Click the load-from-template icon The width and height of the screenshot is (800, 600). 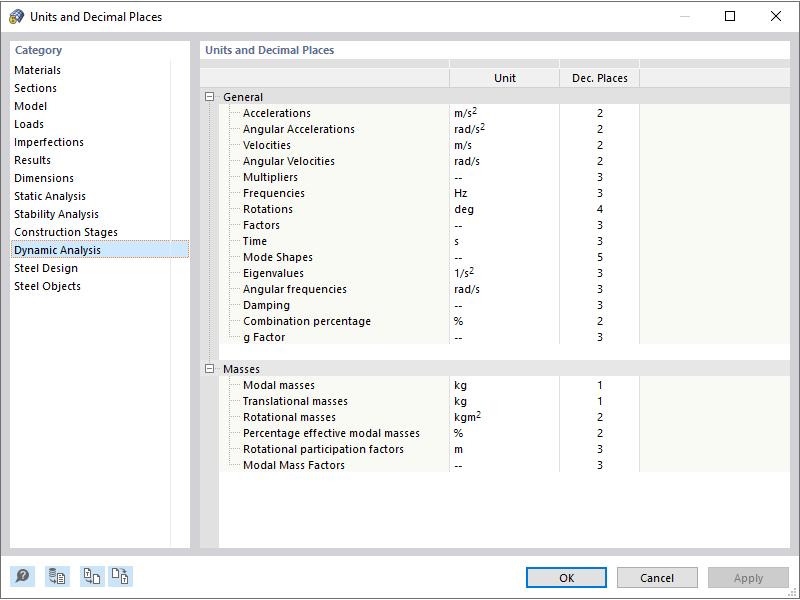click(92, 576)
